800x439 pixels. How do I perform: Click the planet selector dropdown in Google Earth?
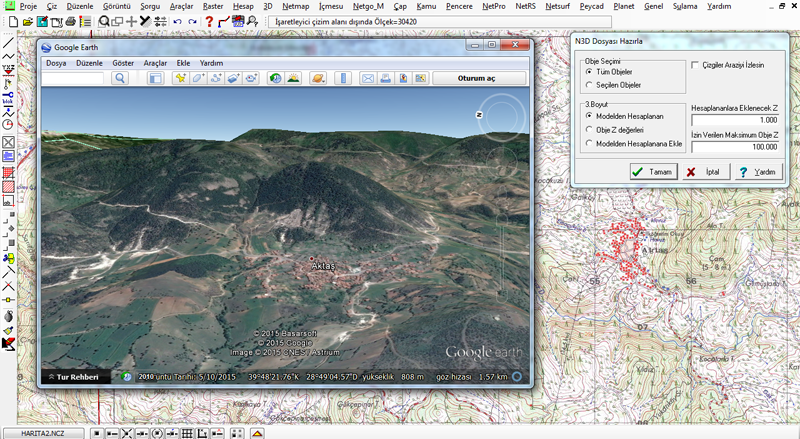(x=317, y=78)
